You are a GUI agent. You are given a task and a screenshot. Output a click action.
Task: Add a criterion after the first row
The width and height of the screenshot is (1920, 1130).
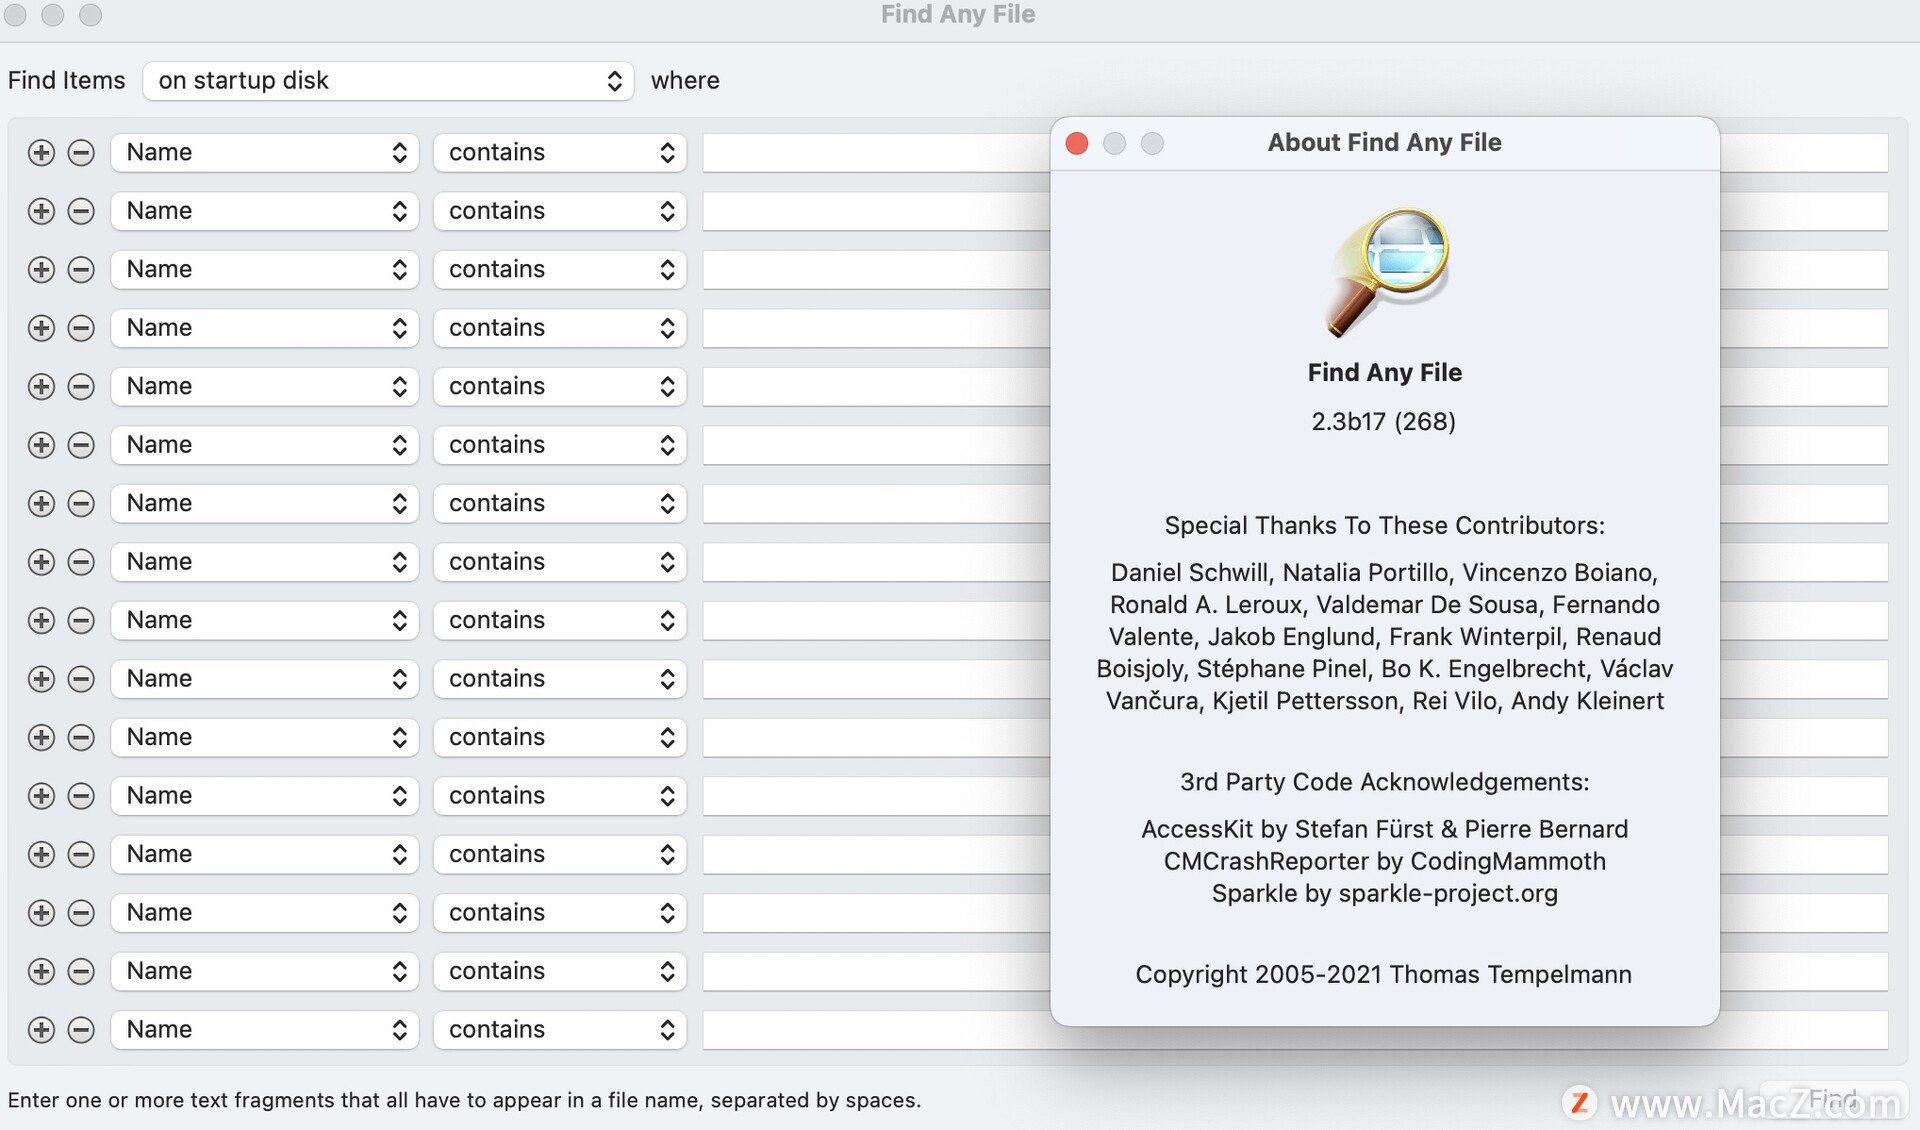[x=41, y=153]
